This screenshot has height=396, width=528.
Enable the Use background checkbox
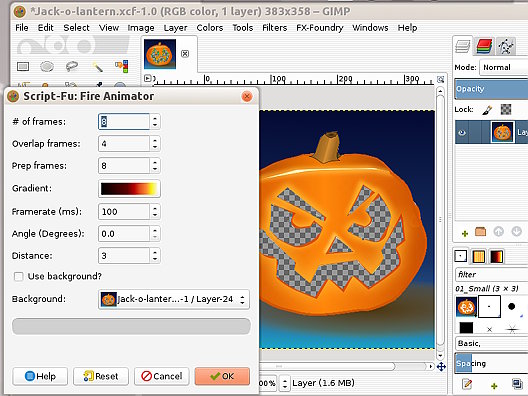pos(19,276)
